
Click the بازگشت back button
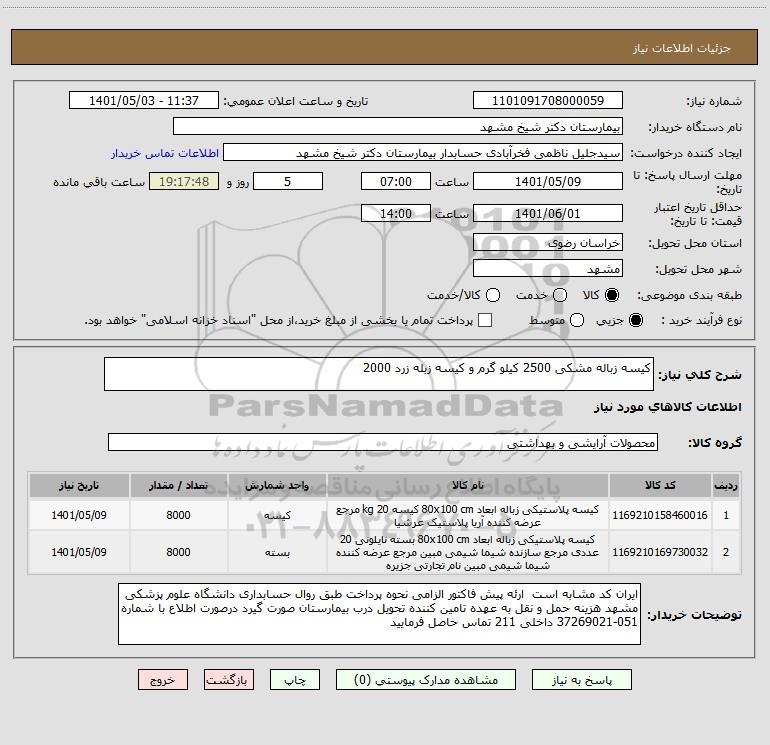[229, 680]
